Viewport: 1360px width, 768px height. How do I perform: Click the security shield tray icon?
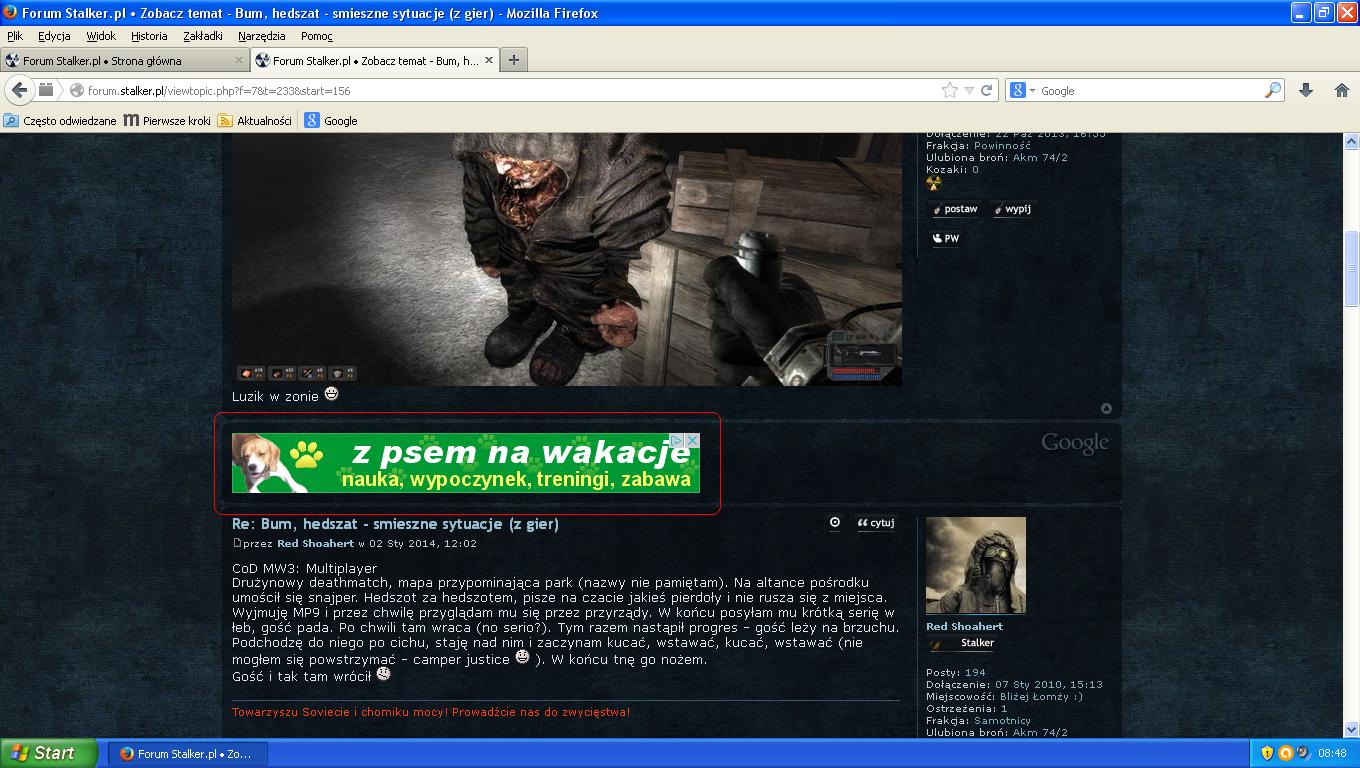[x=1267, y=754]
